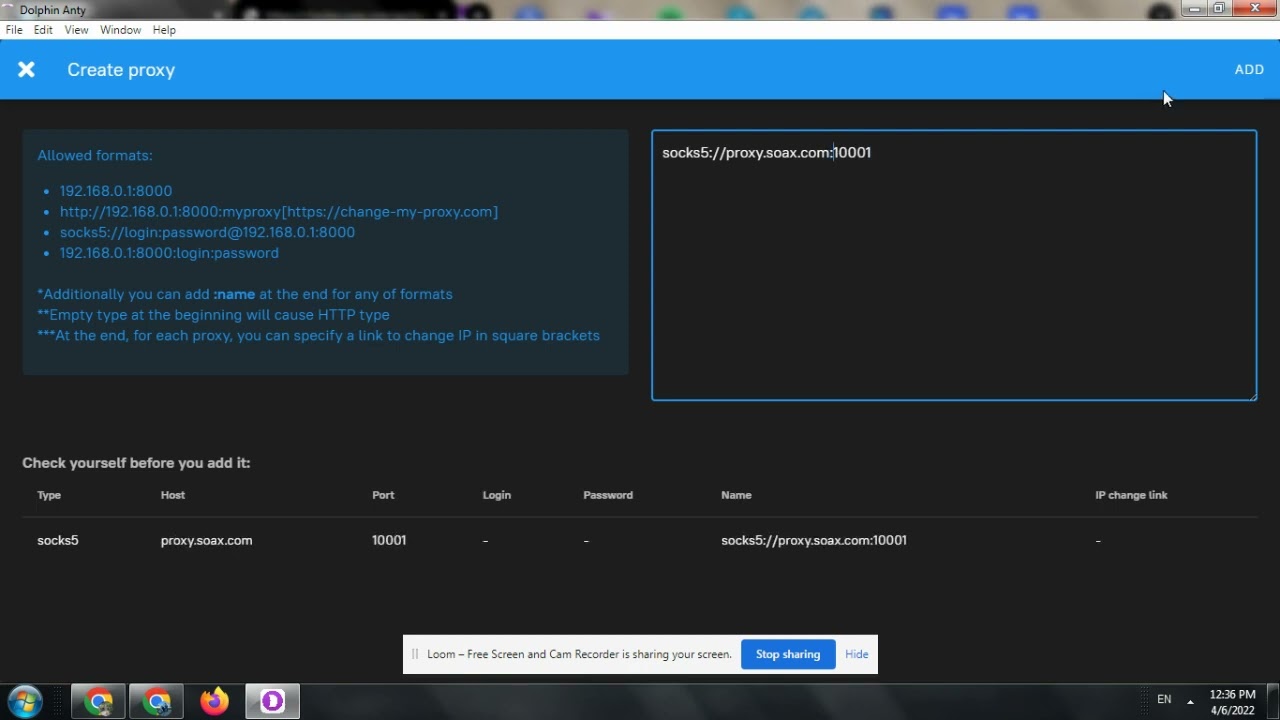Open the Help menu
1280x720 pixels.
tap(164, 30)
